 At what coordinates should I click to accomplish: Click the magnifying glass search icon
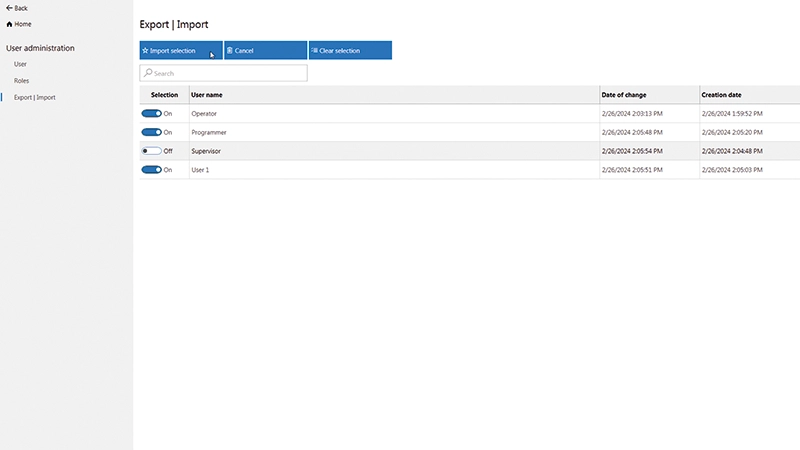tap(148, 73)
